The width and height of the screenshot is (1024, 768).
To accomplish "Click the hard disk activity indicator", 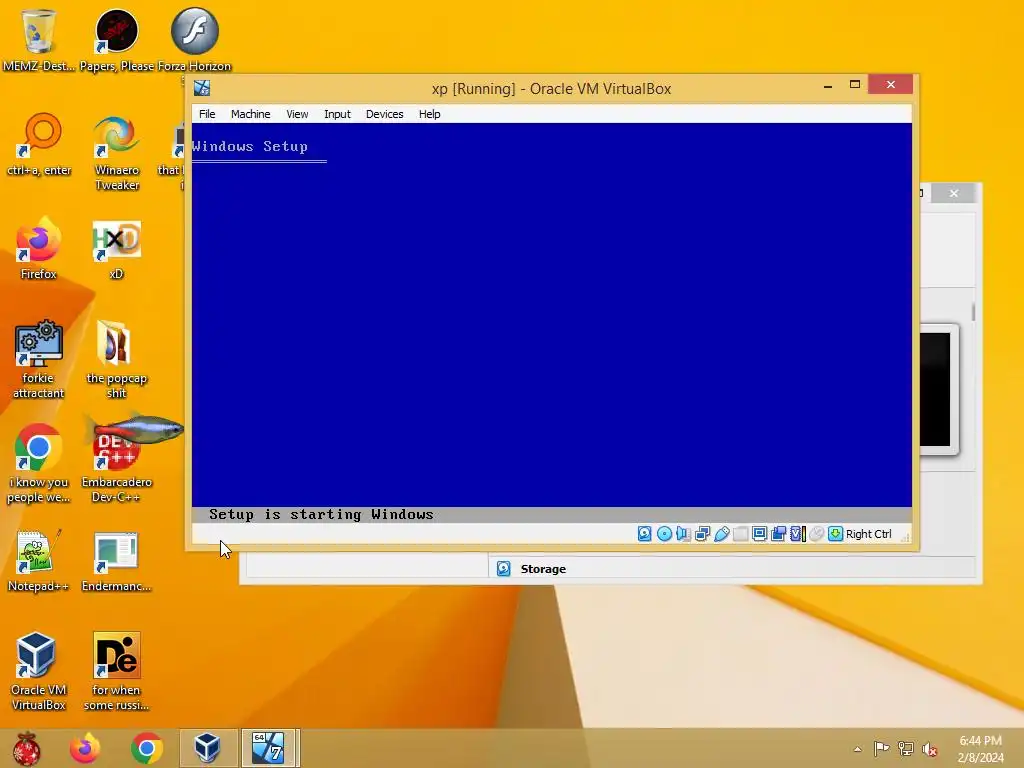I will pos(645,534).
